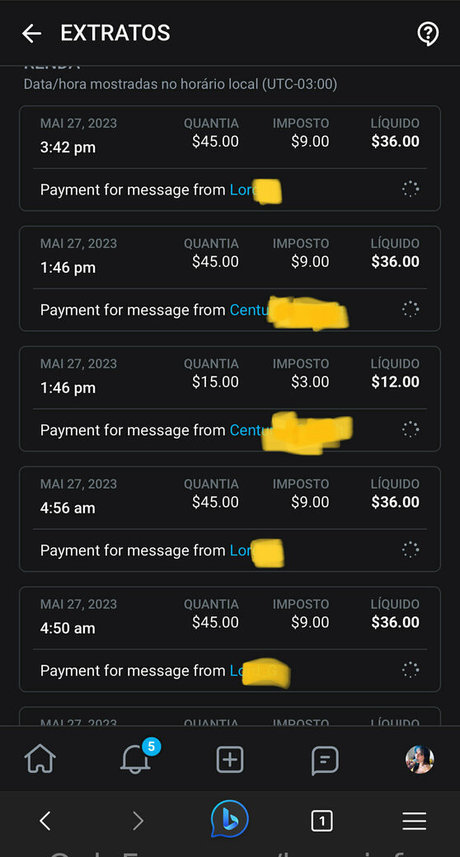This screenshot has height=857, width=460.
Task: Tap the browser back chevron
Action: [x=45, y=821]
